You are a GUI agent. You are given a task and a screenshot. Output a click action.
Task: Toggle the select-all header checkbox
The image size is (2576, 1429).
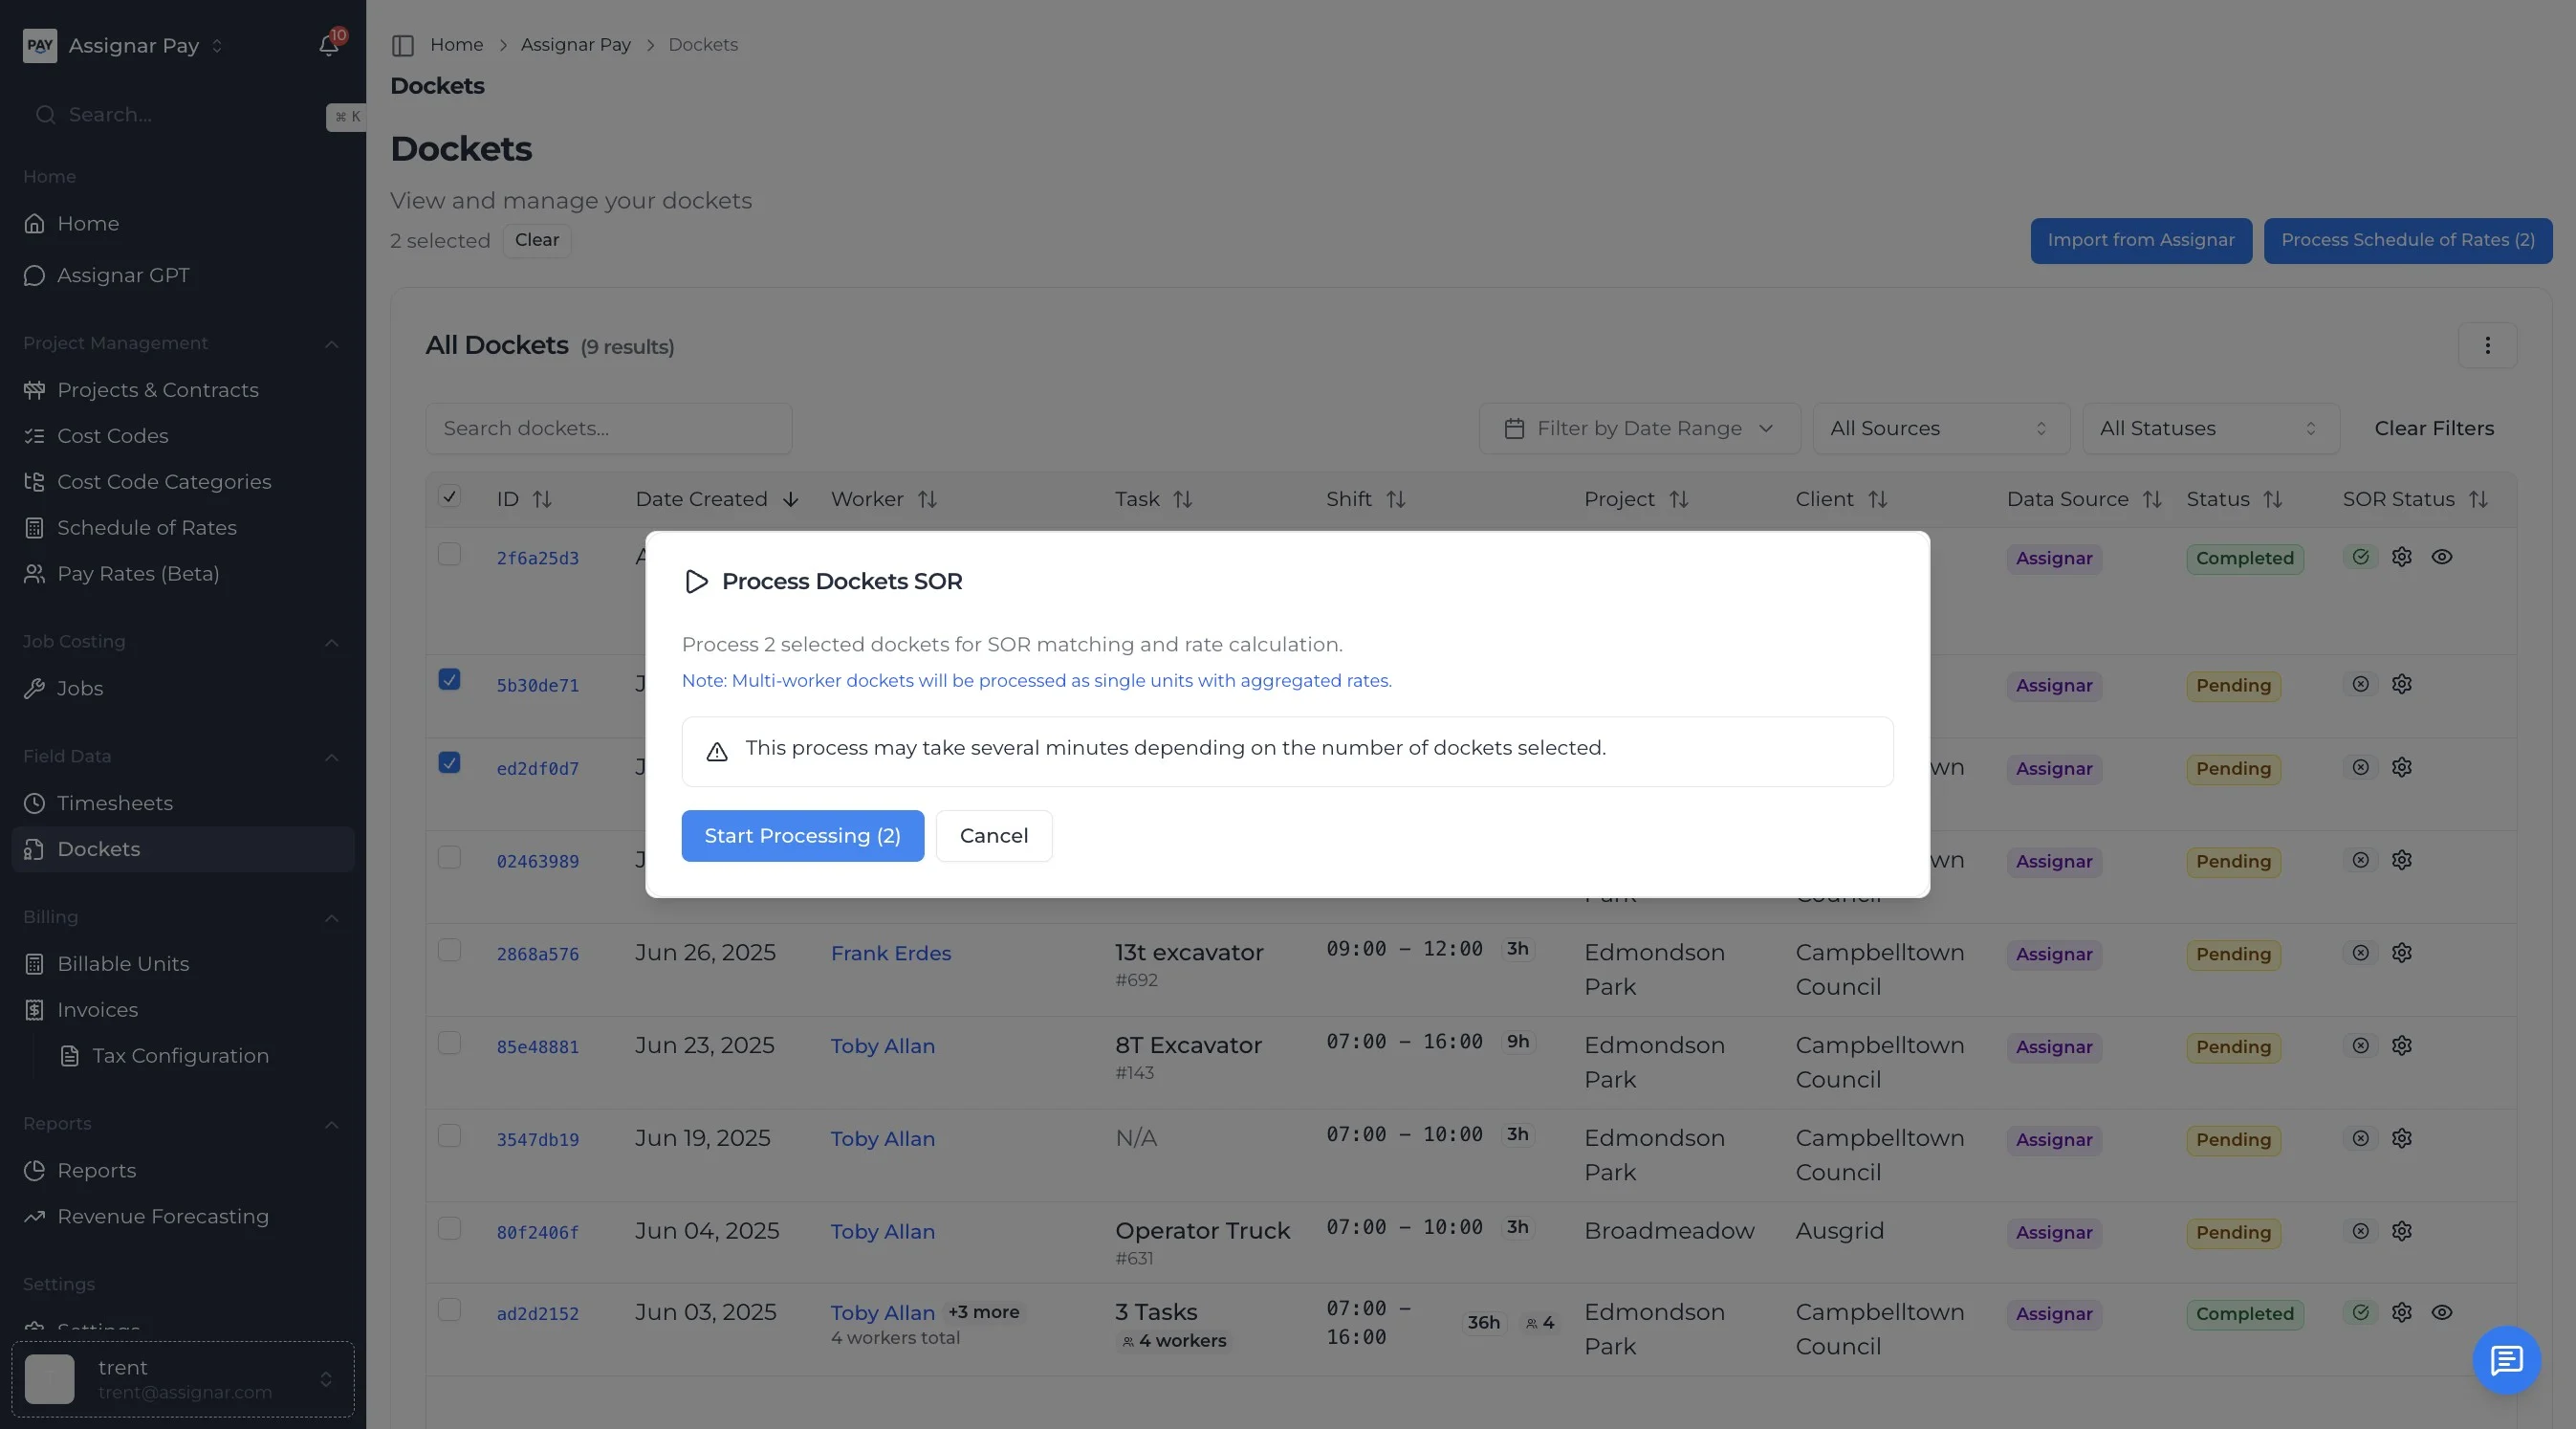tap(449, 496)
